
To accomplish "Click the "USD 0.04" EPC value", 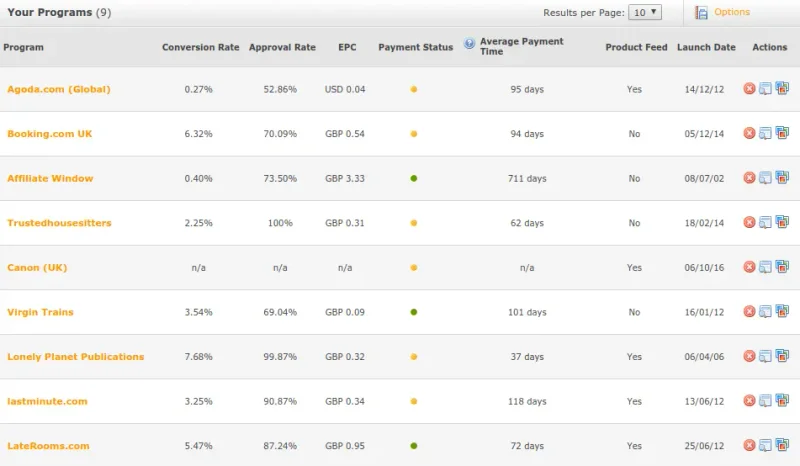I will (x=345, y=89).
